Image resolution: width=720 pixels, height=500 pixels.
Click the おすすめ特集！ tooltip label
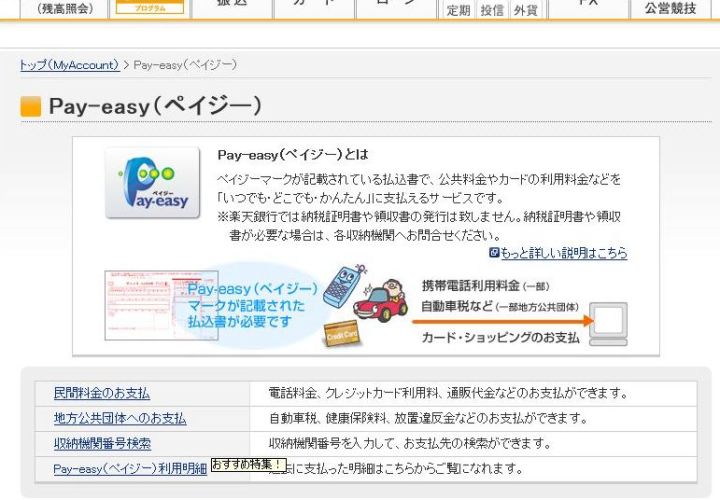[248, 465]
